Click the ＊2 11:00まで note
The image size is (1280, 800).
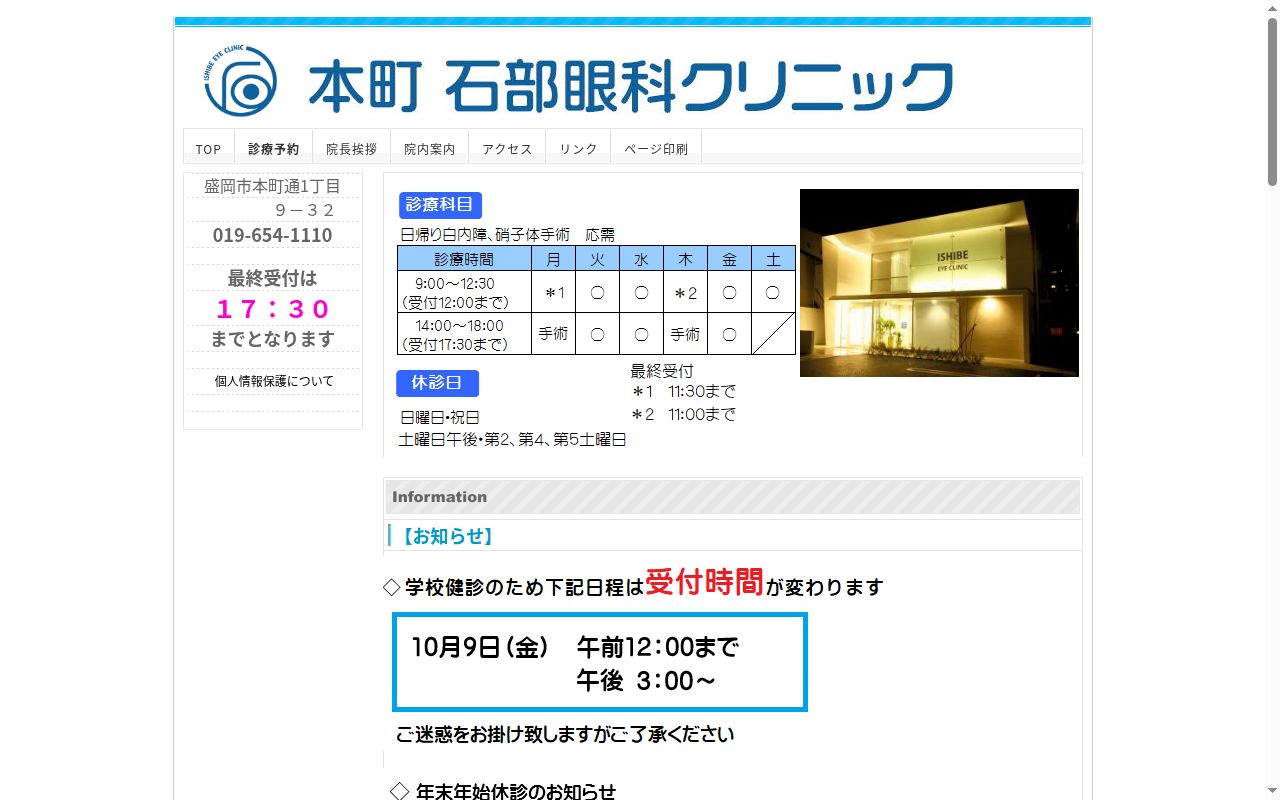click(x=683, y=414)
